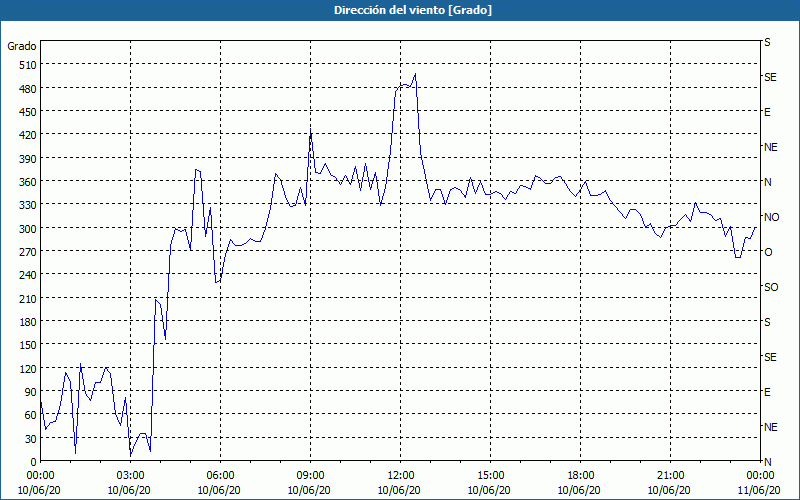This screenshot has height=500, width=800.
Task: Click the 450 degree axis label
Action: click(28, 112)
